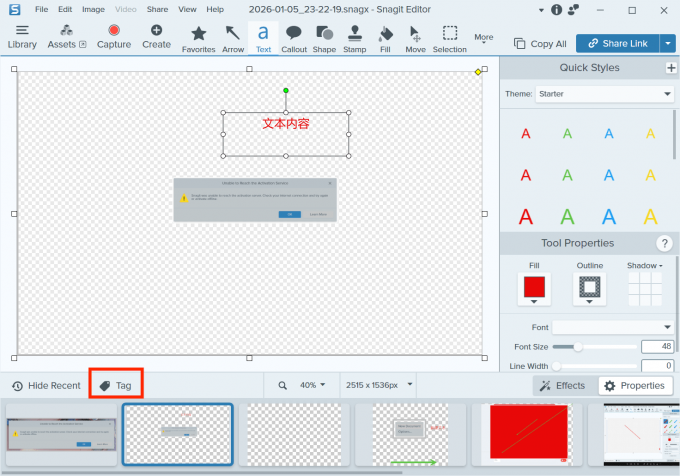Viewport: 680px width, 476px height.
Task: Open the Favorites star tool
Action: [198, 38]
